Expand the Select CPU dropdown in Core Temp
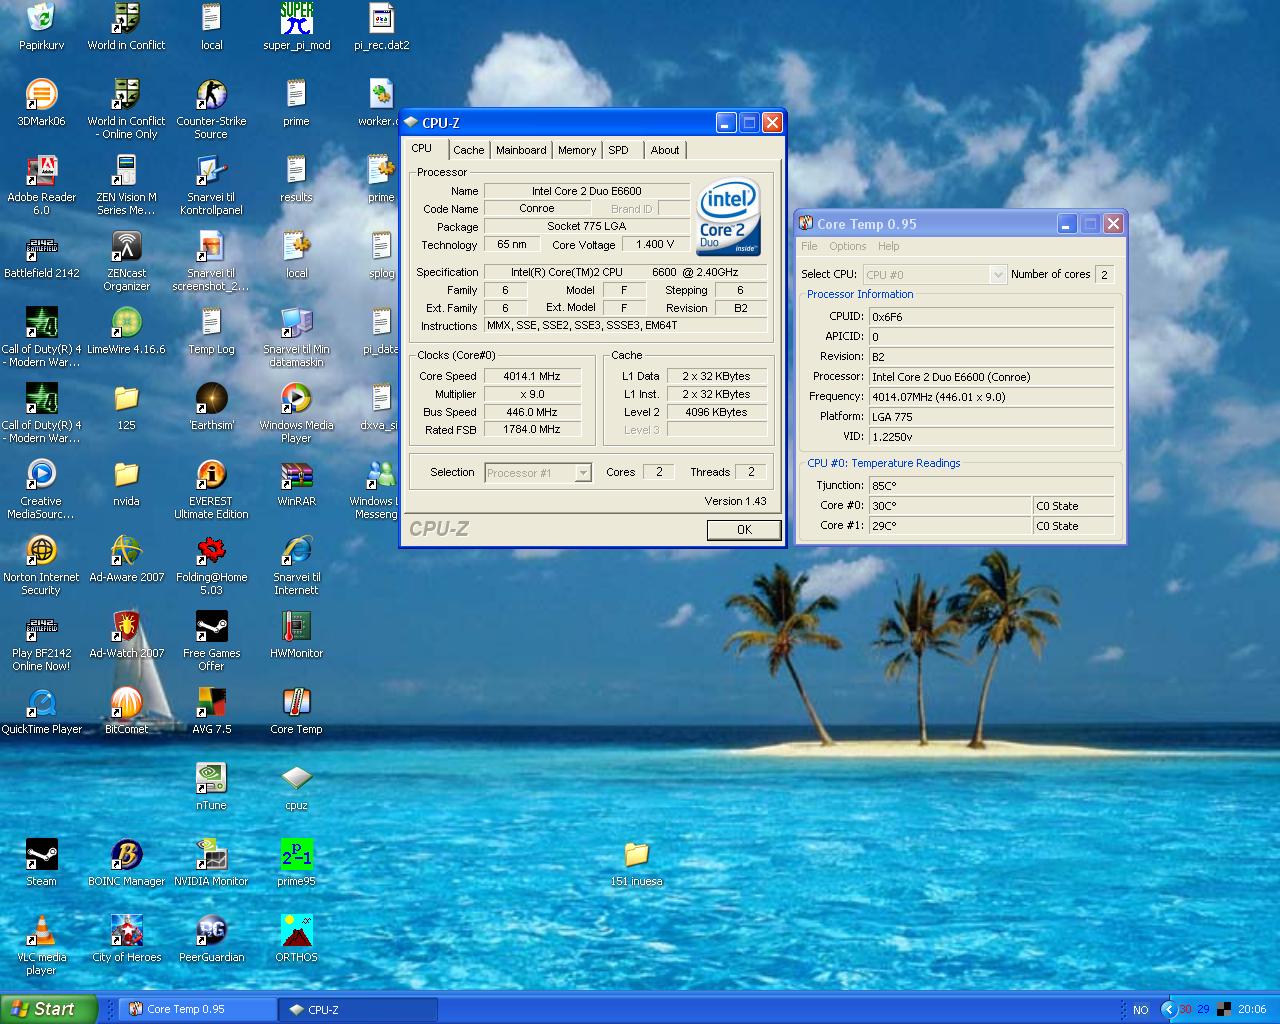1280x1024 pixels. click(997, 274)
